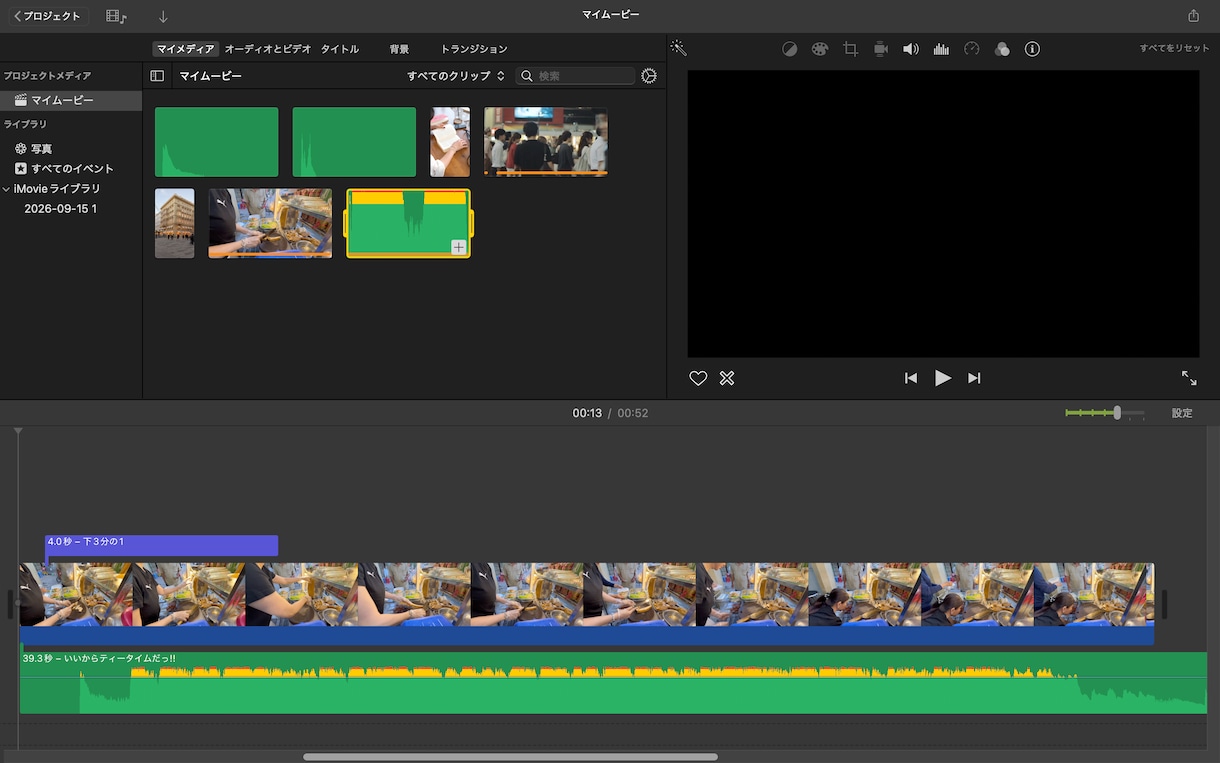The width and height of the screenshot is (1220, 763).
Task: Click the horizontal timeline scrollbar
Action: point(510,757)
